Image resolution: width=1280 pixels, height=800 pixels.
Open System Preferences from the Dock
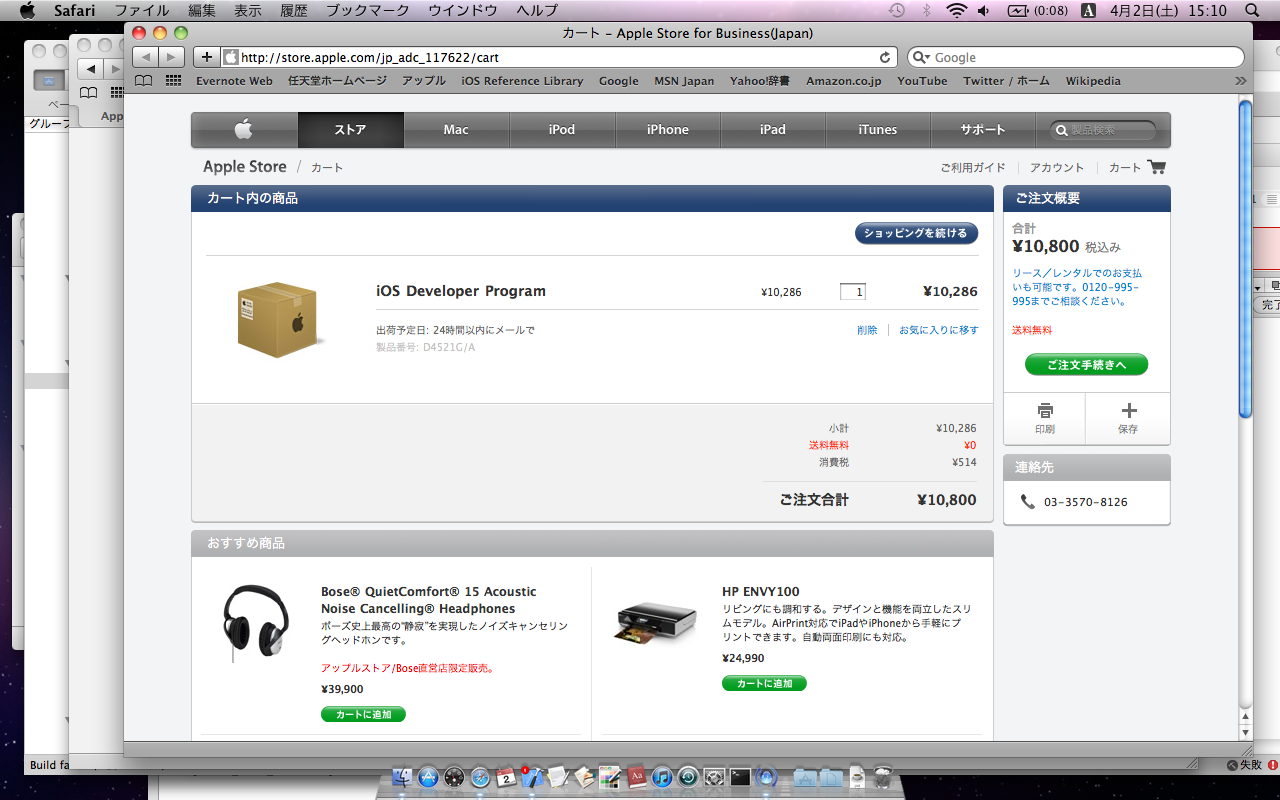tap(714, 777)
